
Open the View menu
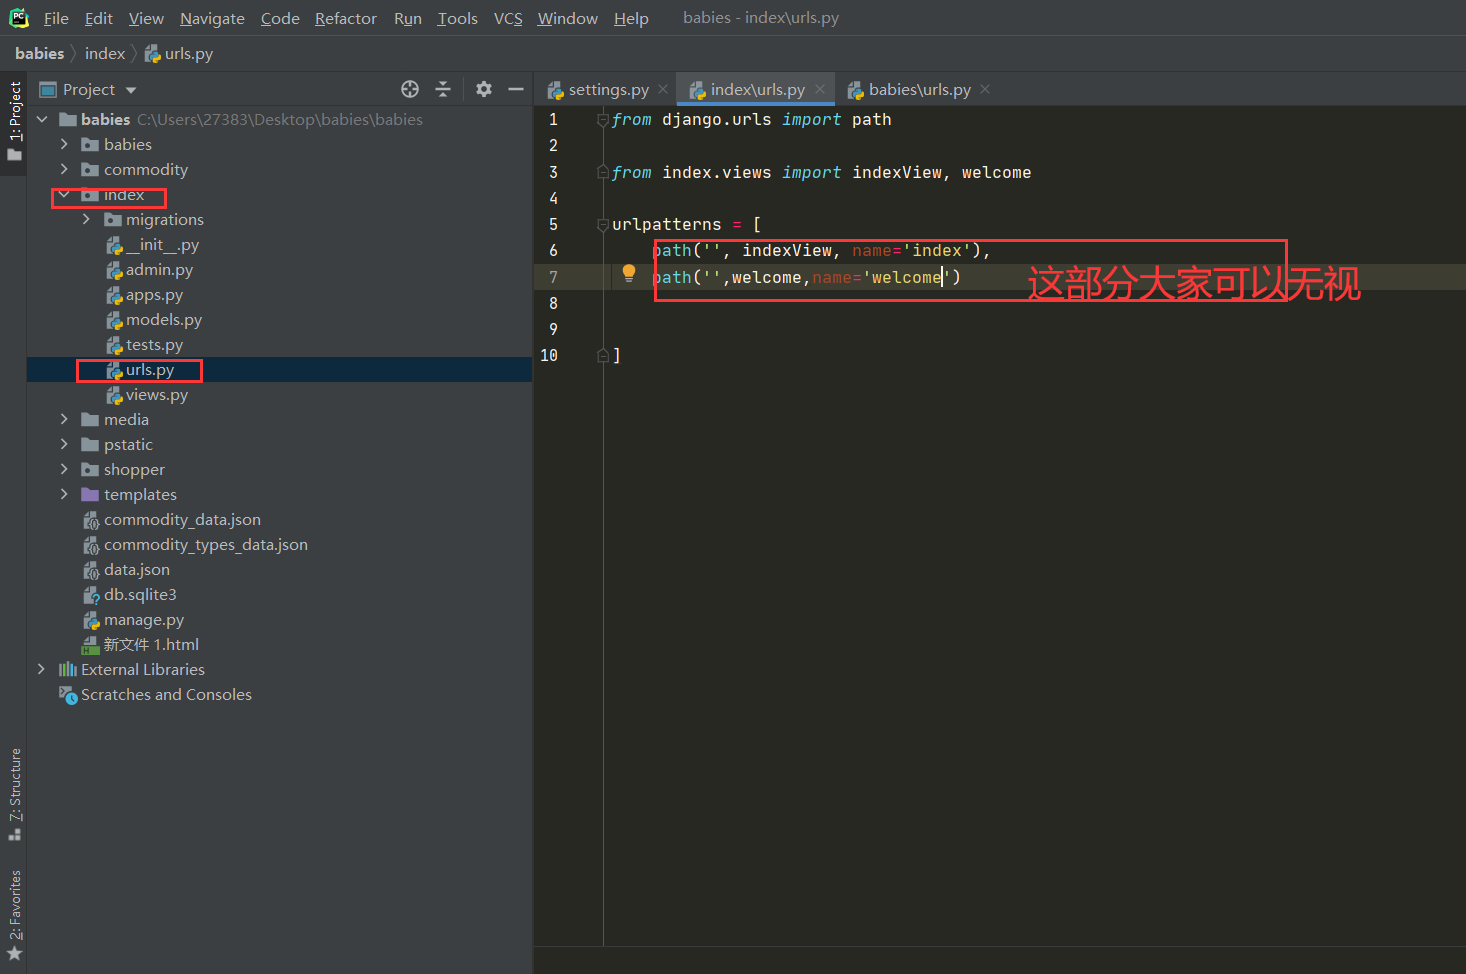pos(146,18)
